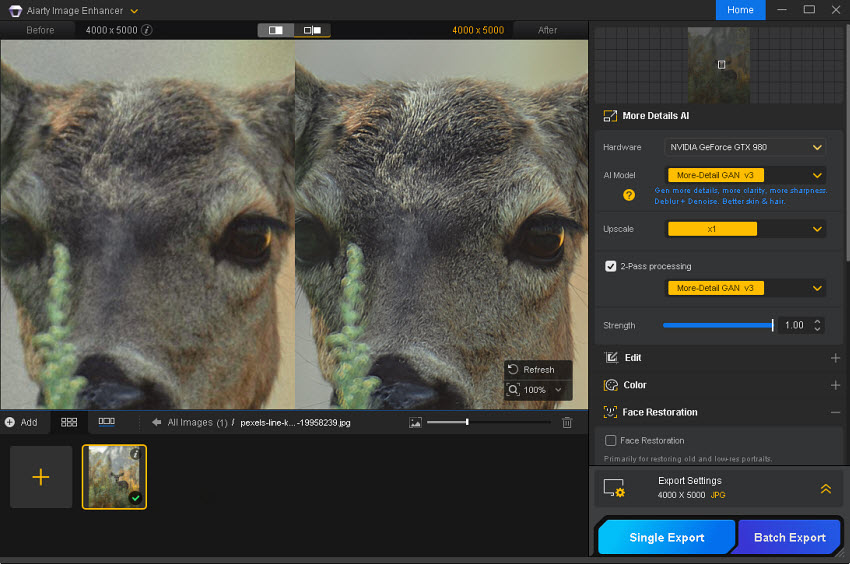This screenshot has height=564, width=850.
Task: Click the info icon on the thumbnail
Action: click(136, 454)
